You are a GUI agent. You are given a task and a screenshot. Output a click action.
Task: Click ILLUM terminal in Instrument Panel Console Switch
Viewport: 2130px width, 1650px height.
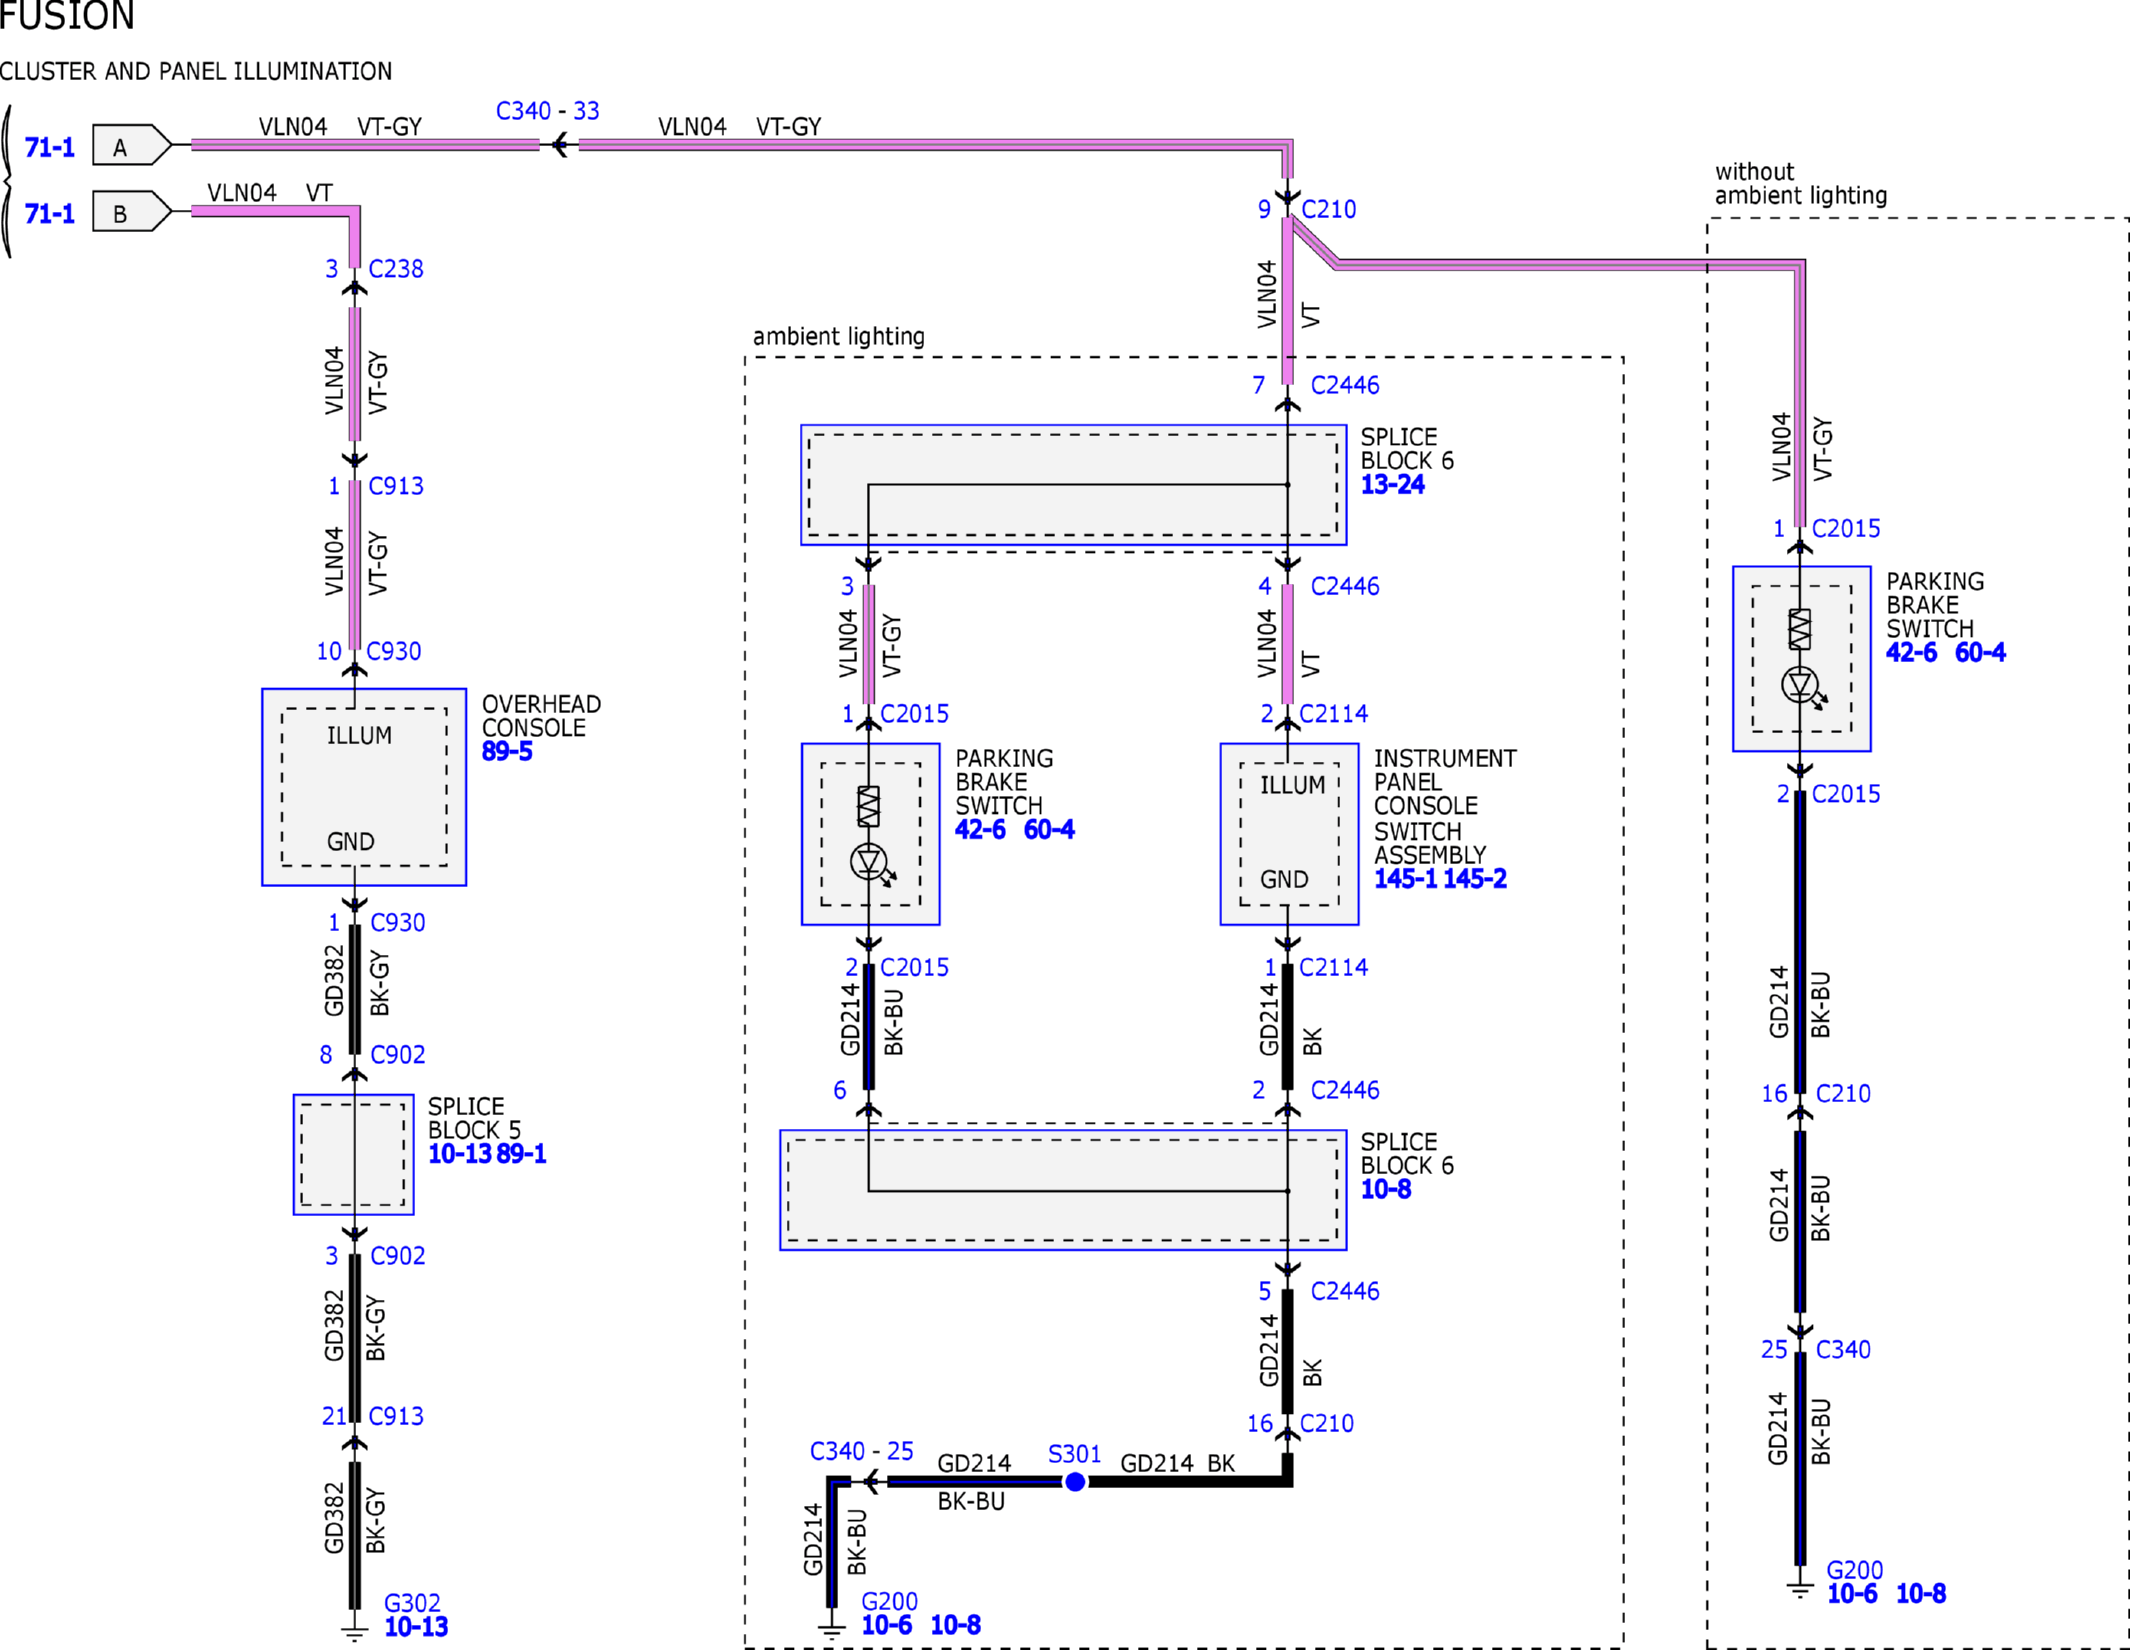point(1292,785)
